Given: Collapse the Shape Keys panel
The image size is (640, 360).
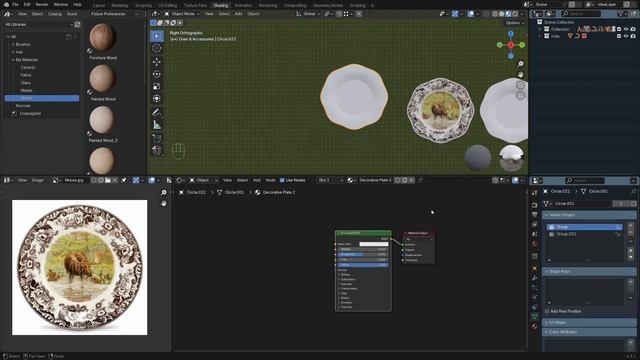Looking at the screenshot, I should (589, 271).
